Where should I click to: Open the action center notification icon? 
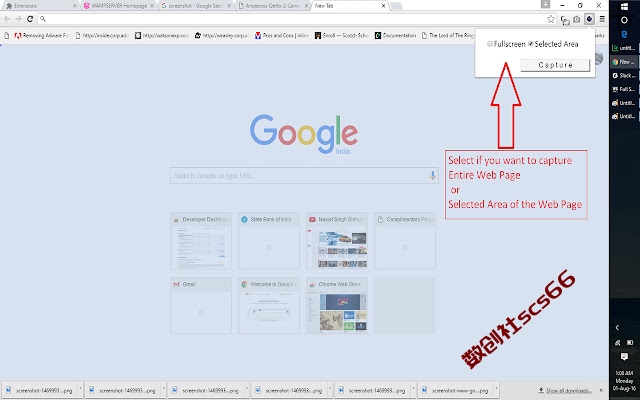pos(624,356)
